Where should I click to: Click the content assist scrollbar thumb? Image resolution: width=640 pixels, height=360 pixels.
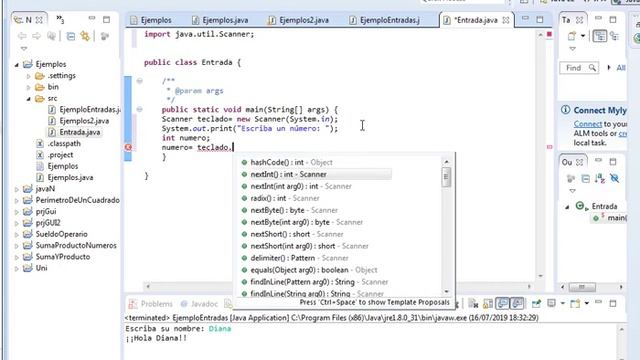tap(446, 178)
